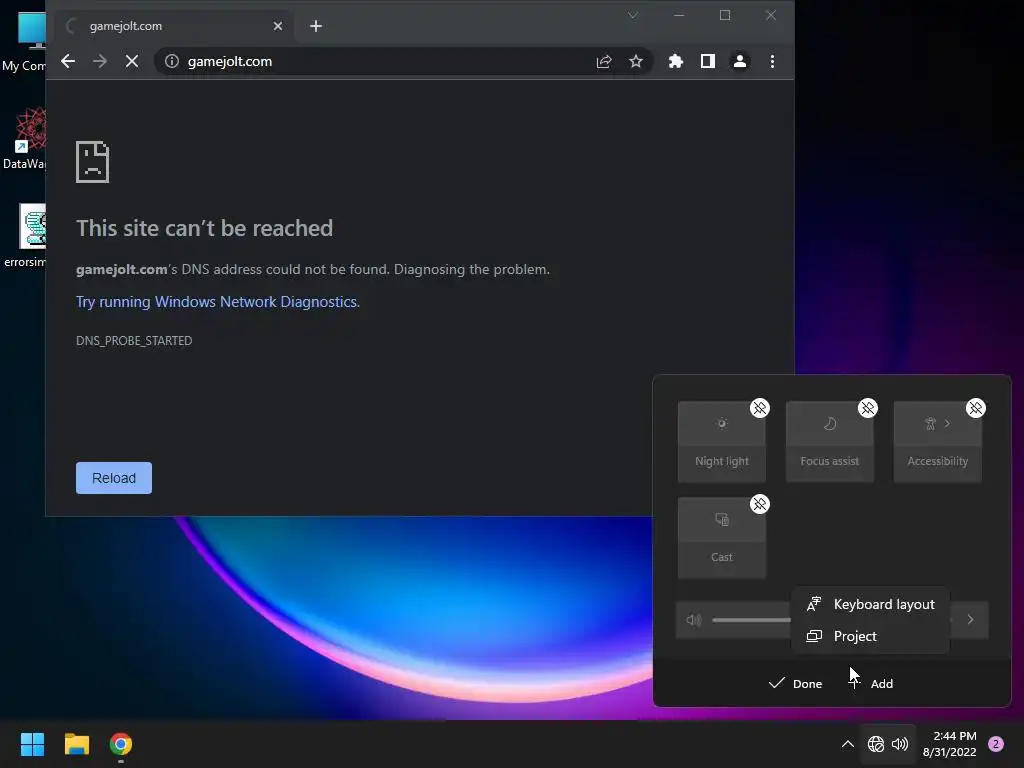Show hidden icons in system tray
Image resolution: width=1024 pixels, height=768 pixels.
pyautogui.click(x=848, y=744)
